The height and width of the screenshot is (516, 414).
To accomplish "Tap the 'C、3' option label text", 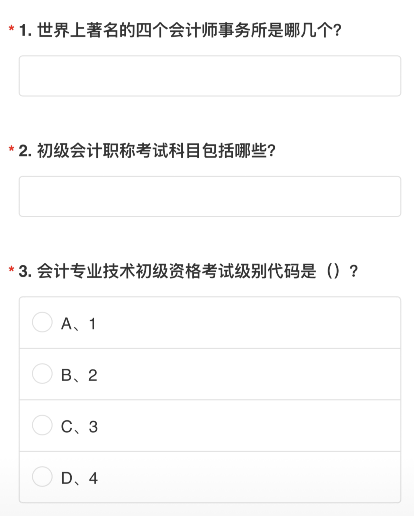I will click(x=79, y=427).
